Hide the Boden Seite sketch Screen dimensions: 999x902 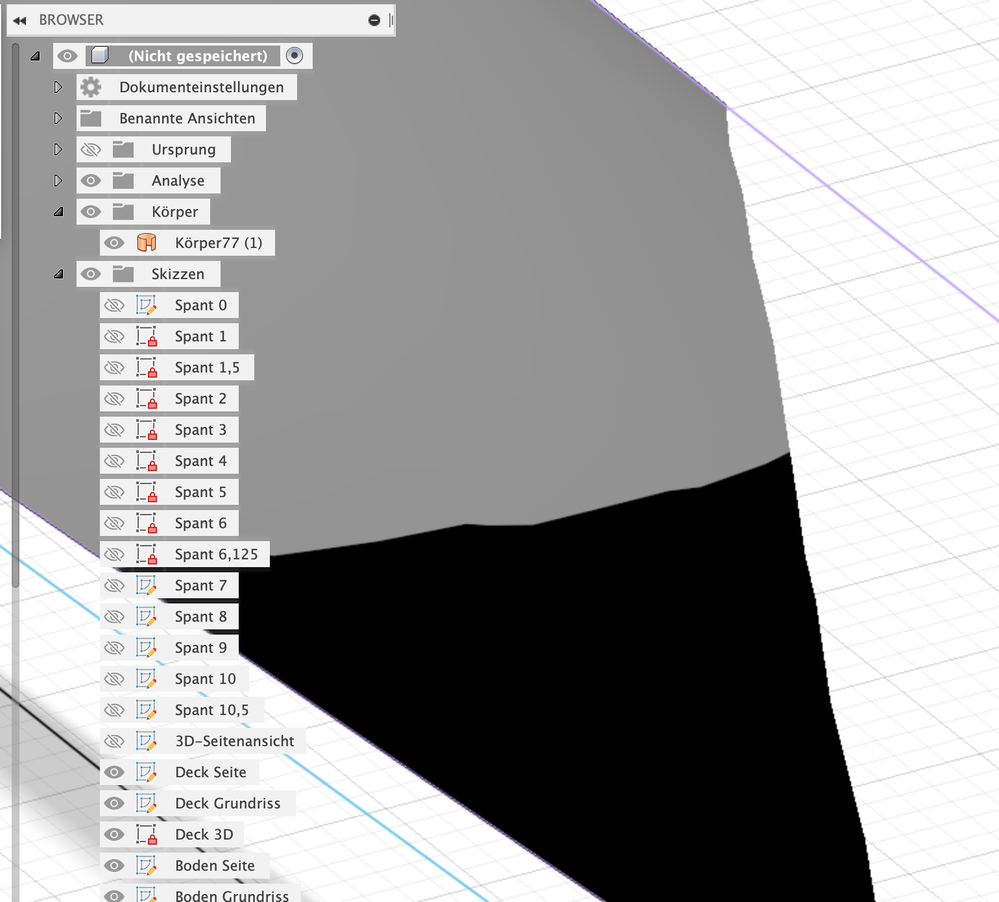click(114, 866)
